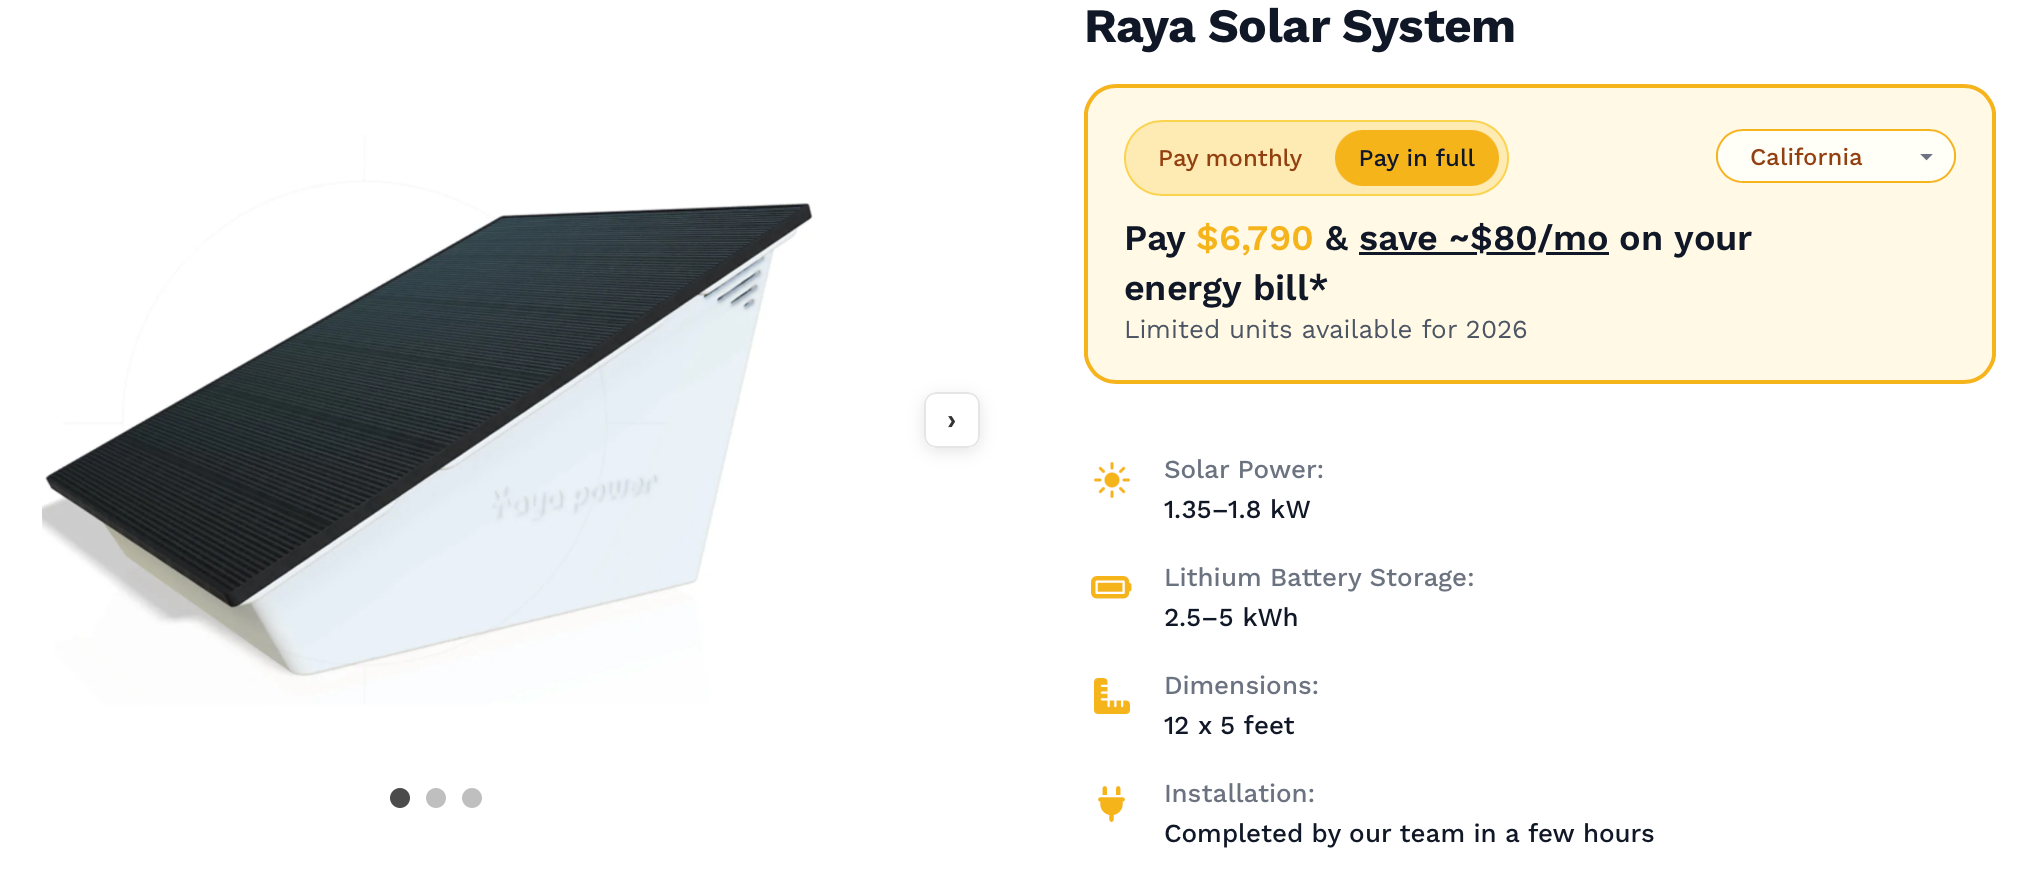
Task: Jump to third carousel slide dot
Action: point(472,798)
